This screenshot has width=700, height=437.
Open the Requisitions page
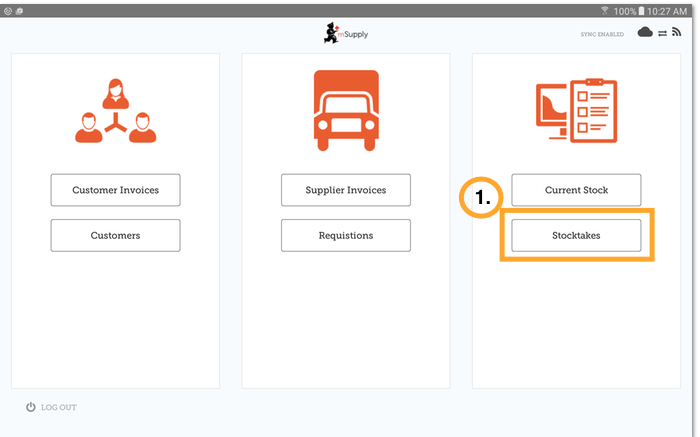click(x=345, y=235)
